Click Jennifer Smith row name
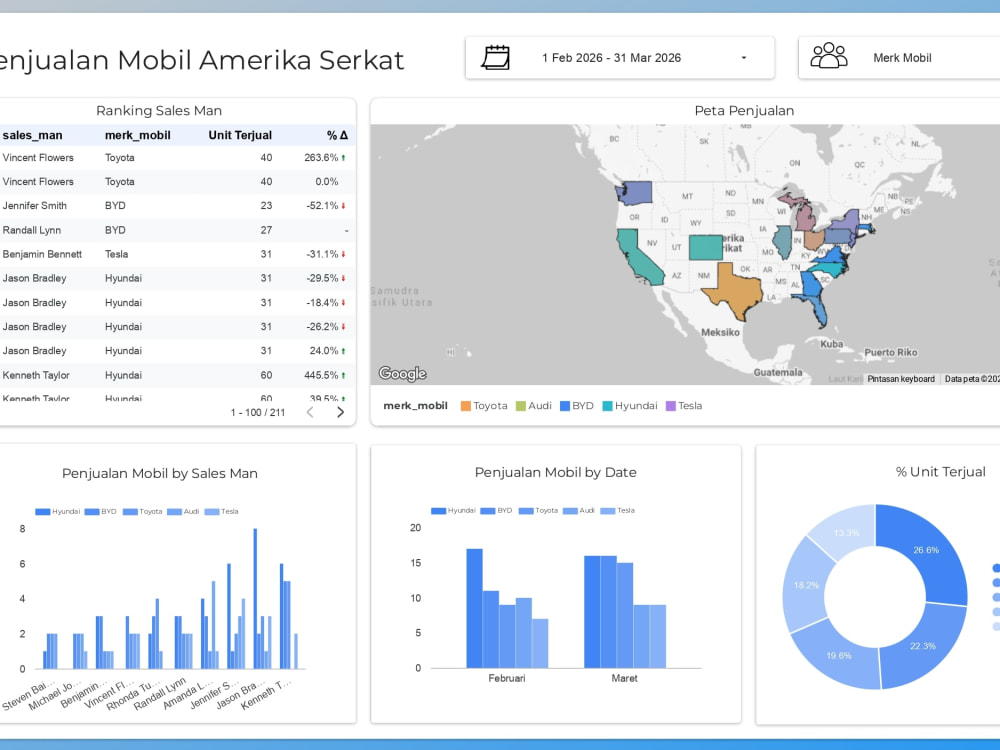The width and height of the screenshot is (1000, 750). click(x=34, y=205)
